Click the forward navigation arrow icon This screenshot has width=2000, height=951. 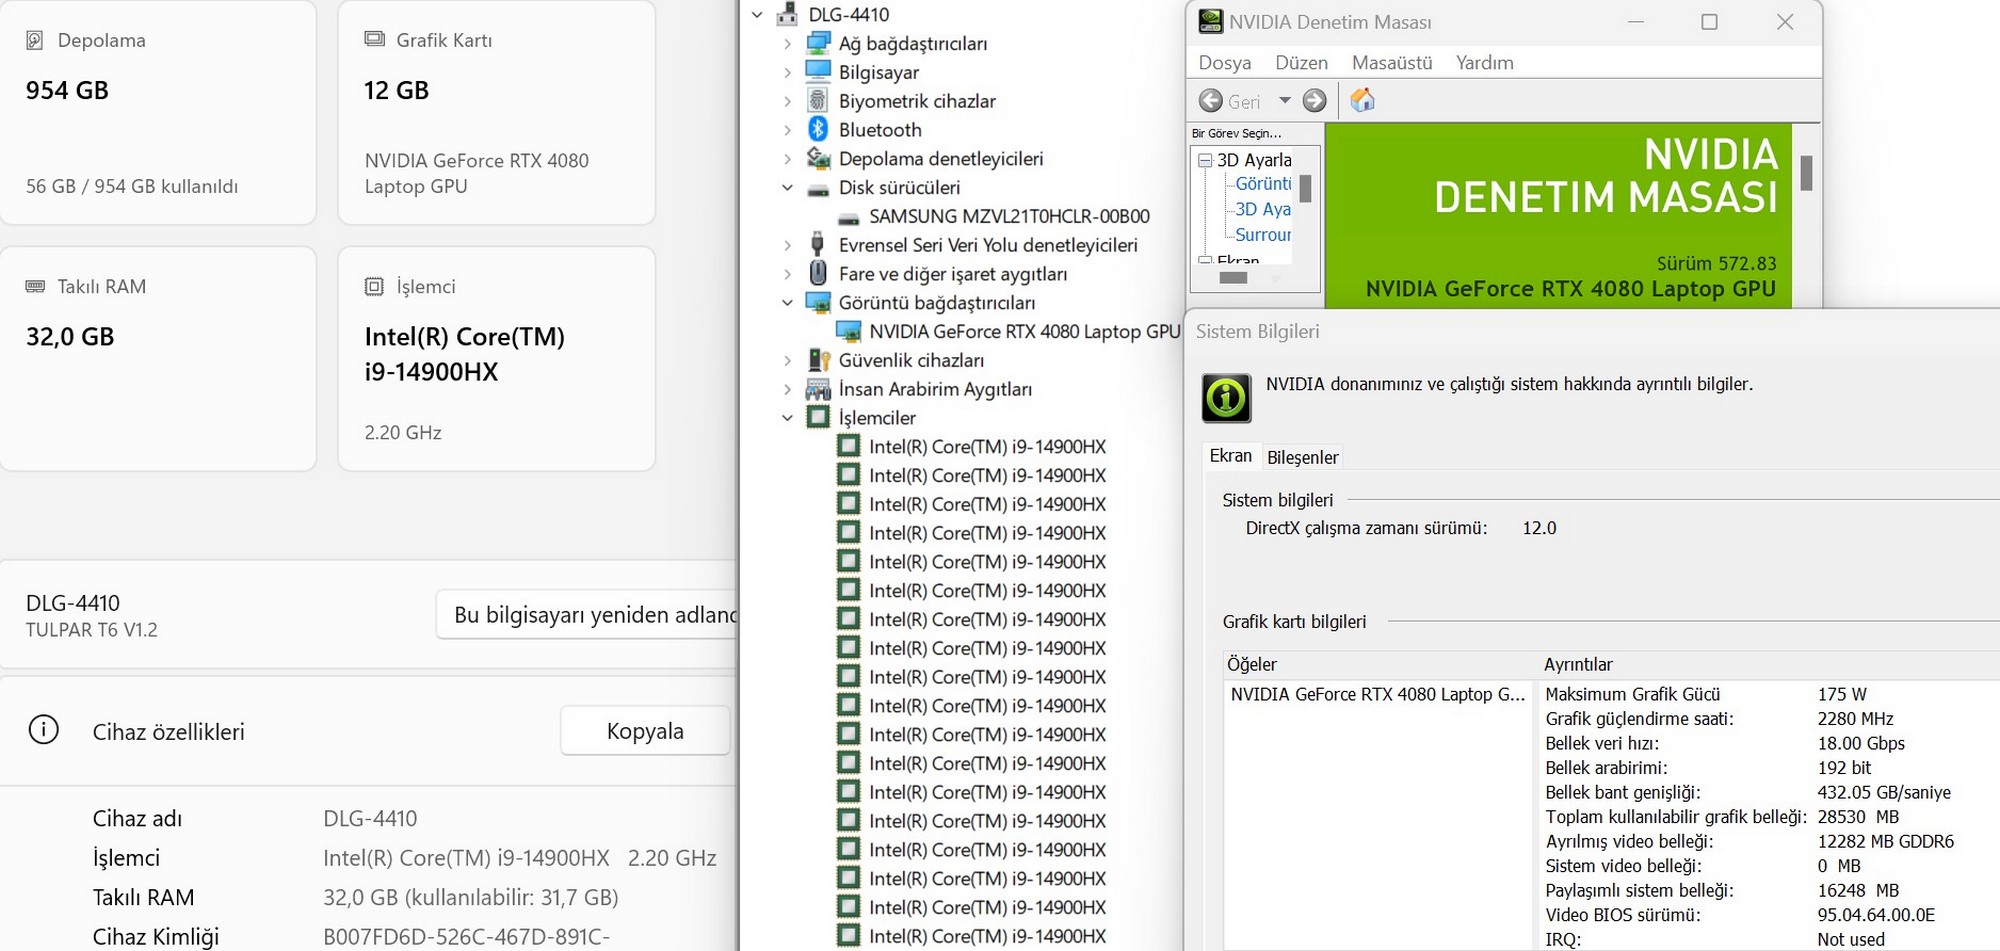click(x=1315, y=101)
